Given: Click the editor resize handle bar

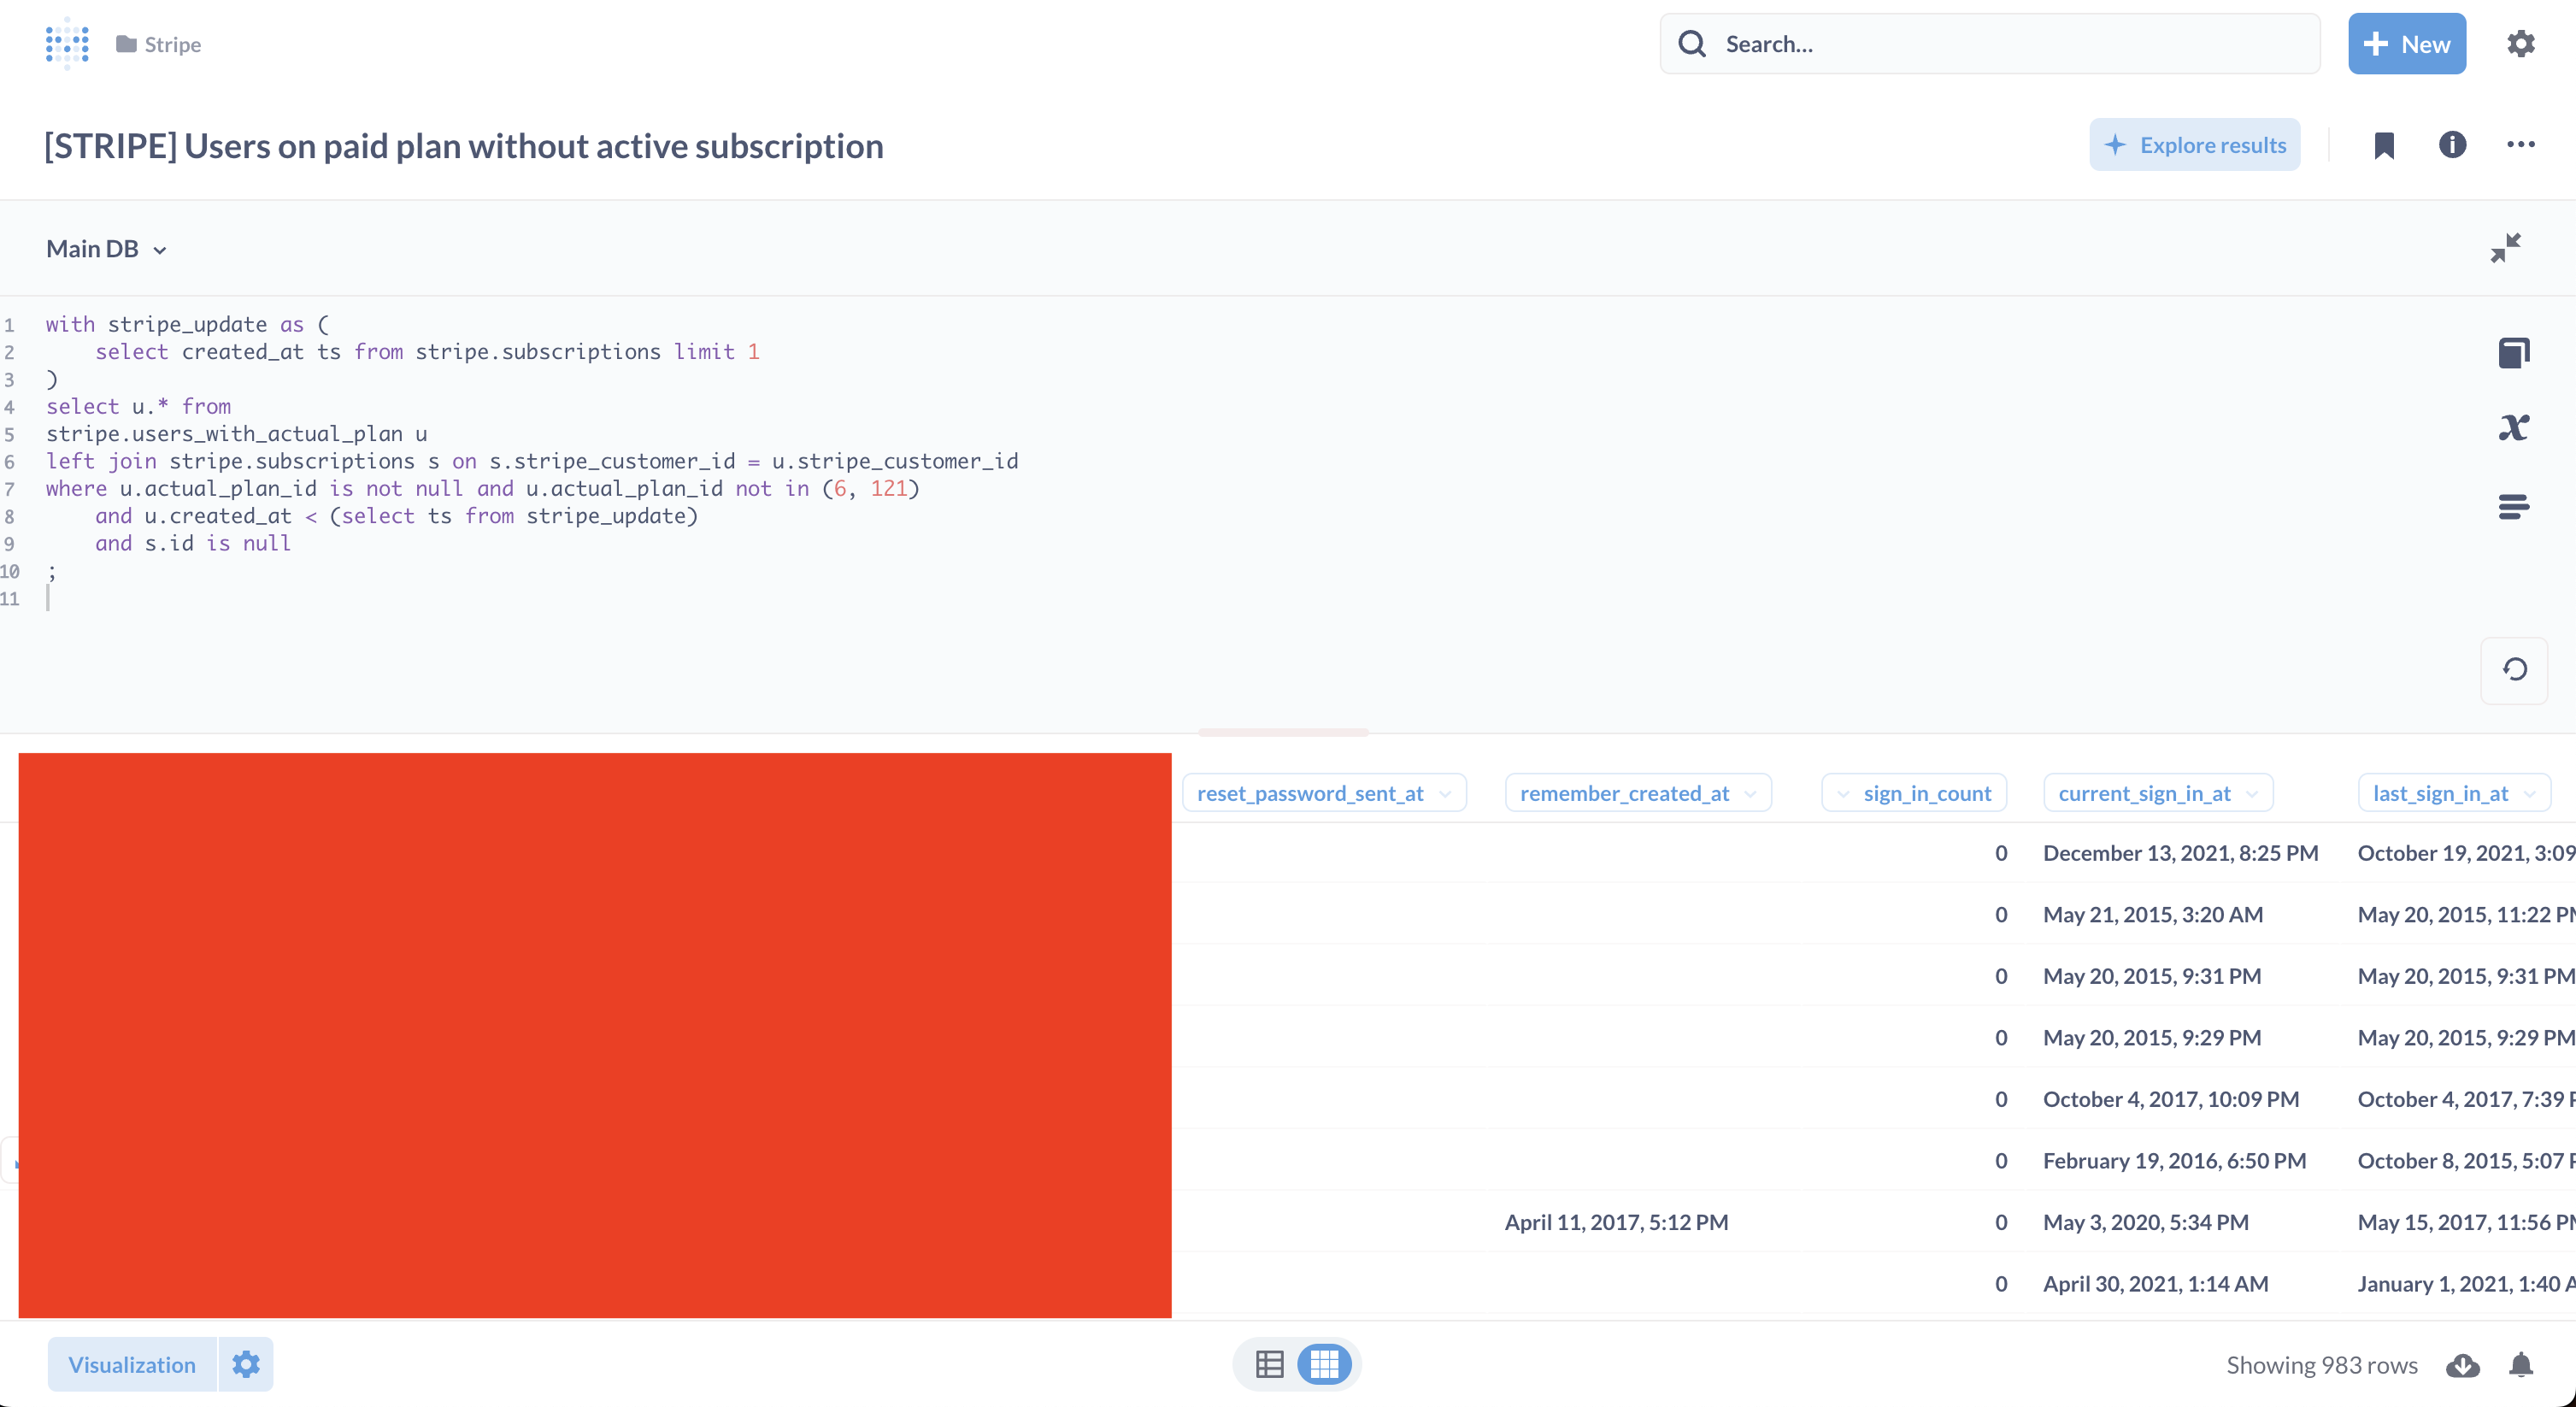Looking at the screenshot, I should coord(1283,732).
